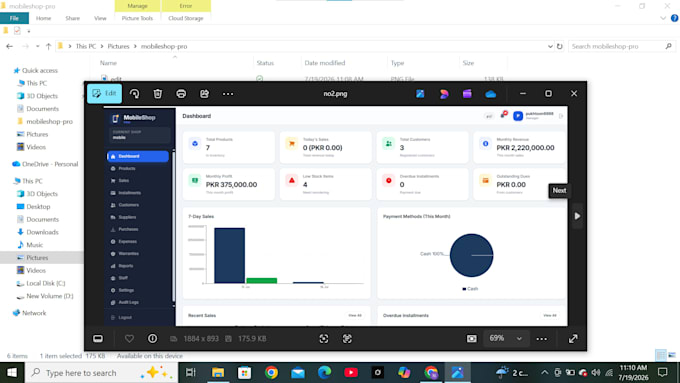Click Pictures in the address breadcrumb
680x383 pixels.
pyautogui.click(x=118, y=46)
